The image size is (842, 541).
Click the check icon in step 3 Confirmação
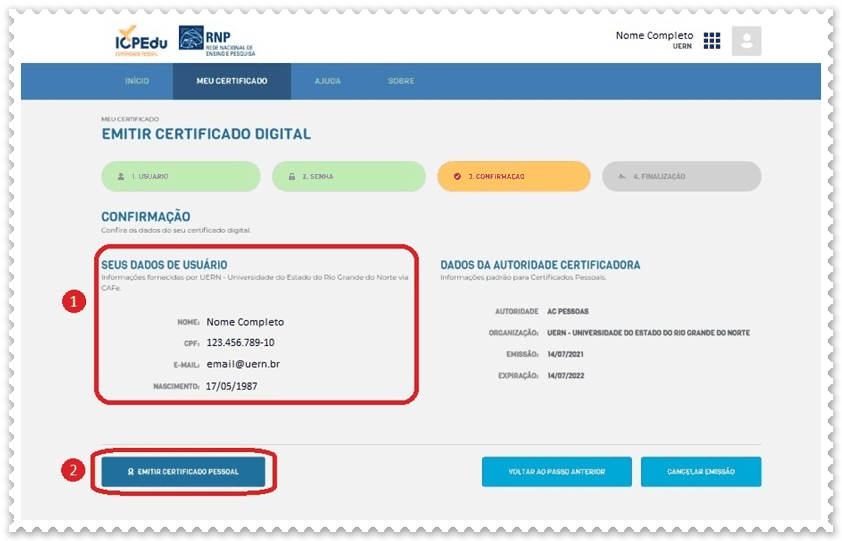(x=457, y=176)
